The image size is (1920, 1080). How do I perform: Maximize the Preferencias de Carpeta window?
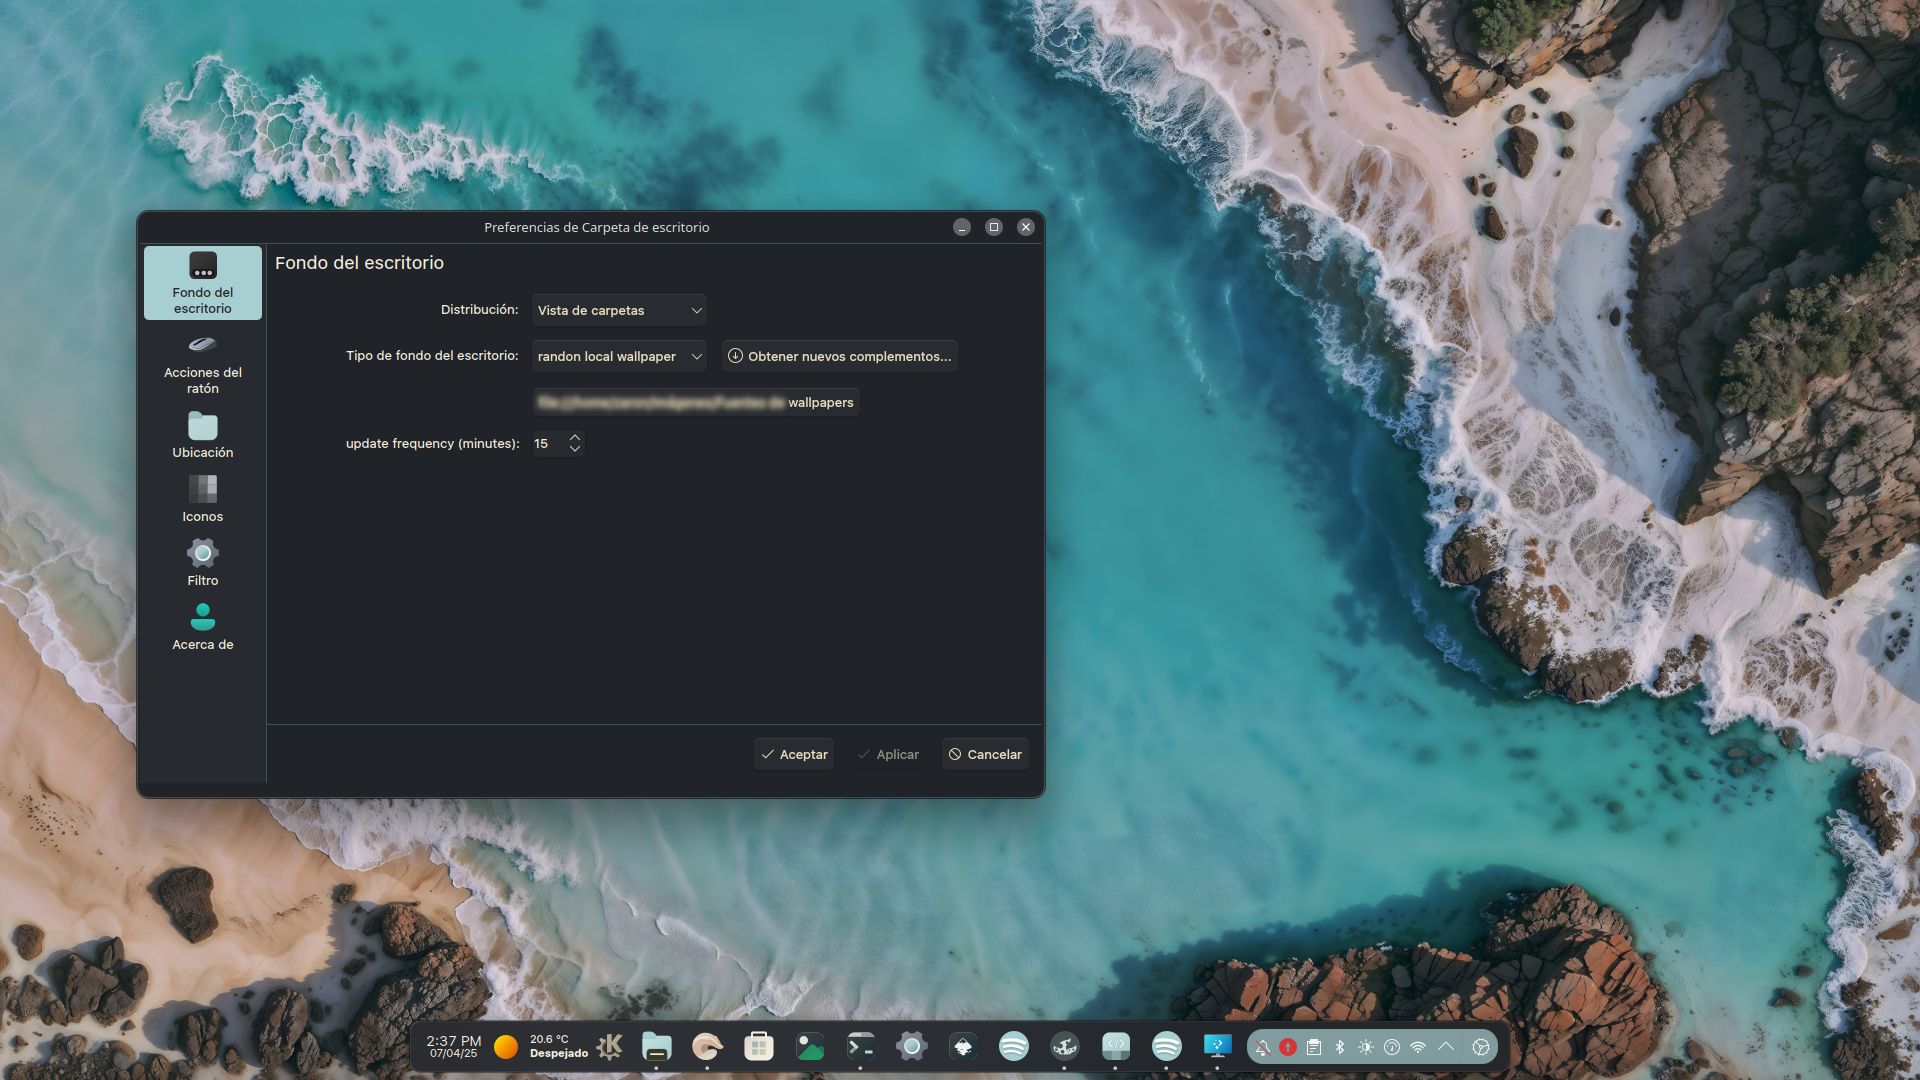[x=994, y=227]
